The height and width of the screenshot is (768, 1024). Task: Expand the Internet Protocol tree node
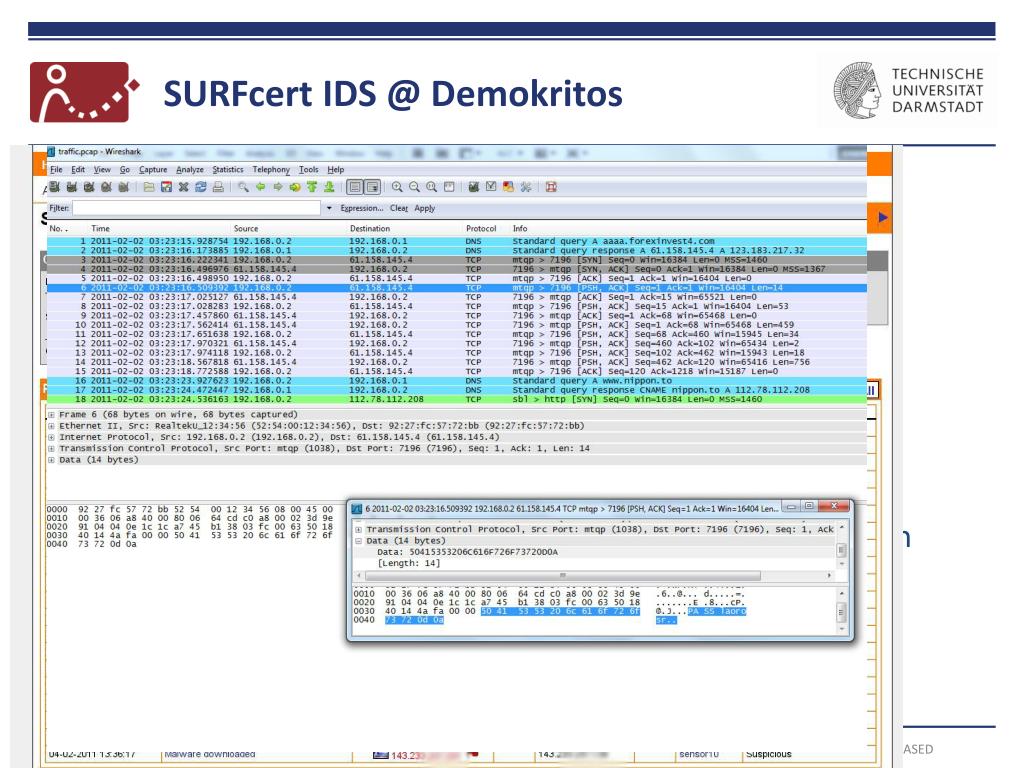pos(52,438)
